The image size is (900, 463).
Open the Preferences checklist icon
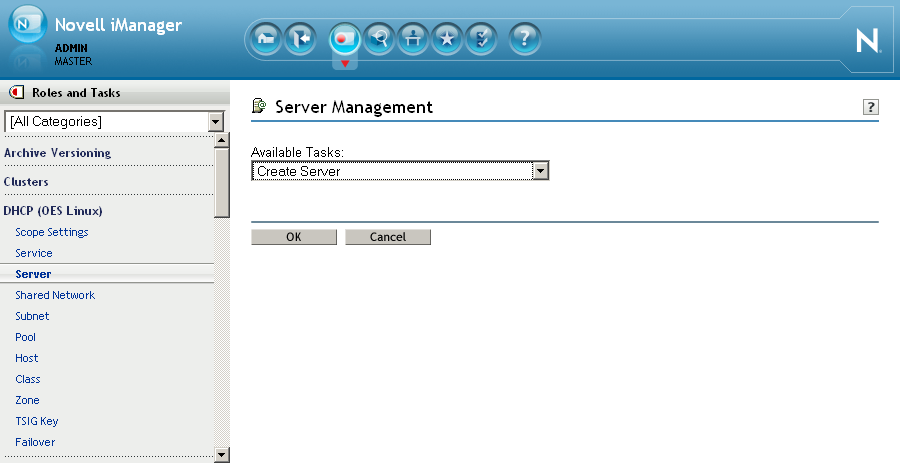tap(481, 39)
